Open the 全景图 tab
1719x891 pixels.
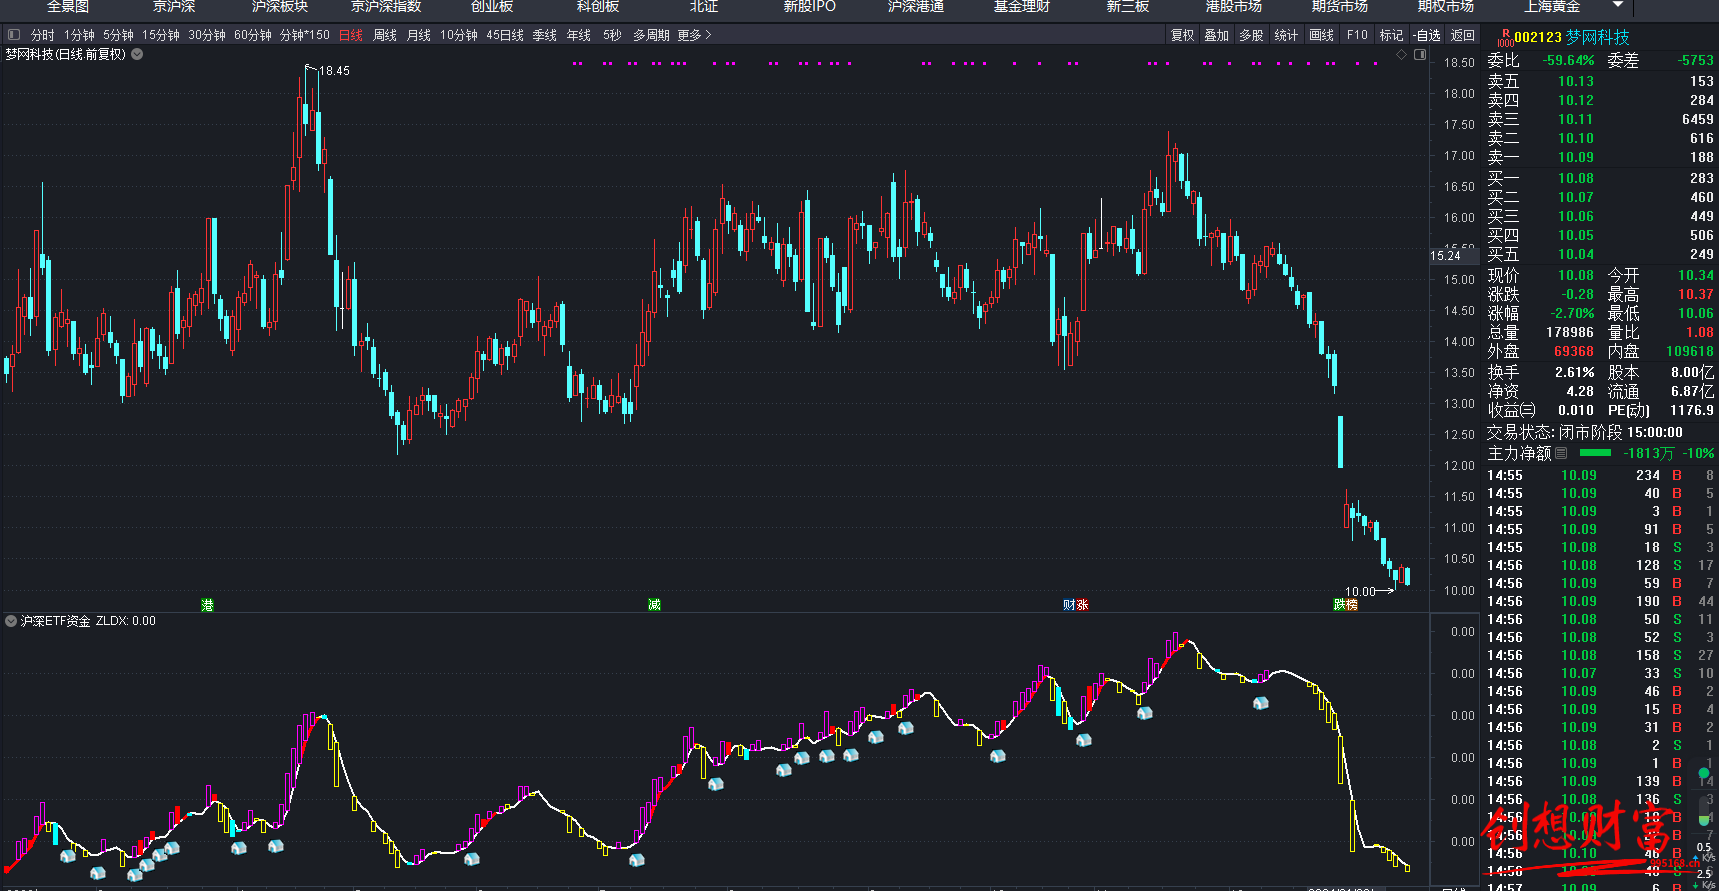tap(68, 7)
